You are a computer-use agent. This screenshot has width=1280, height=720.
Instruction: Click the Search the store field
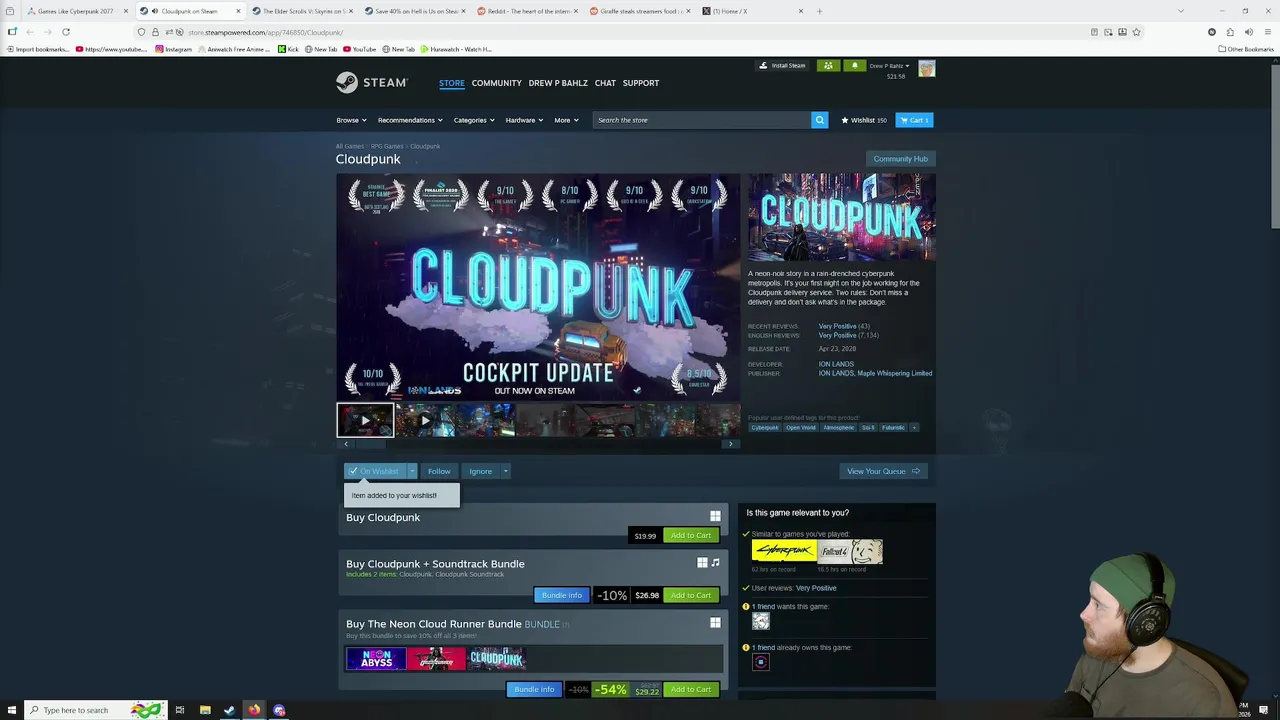click(702, 120)
